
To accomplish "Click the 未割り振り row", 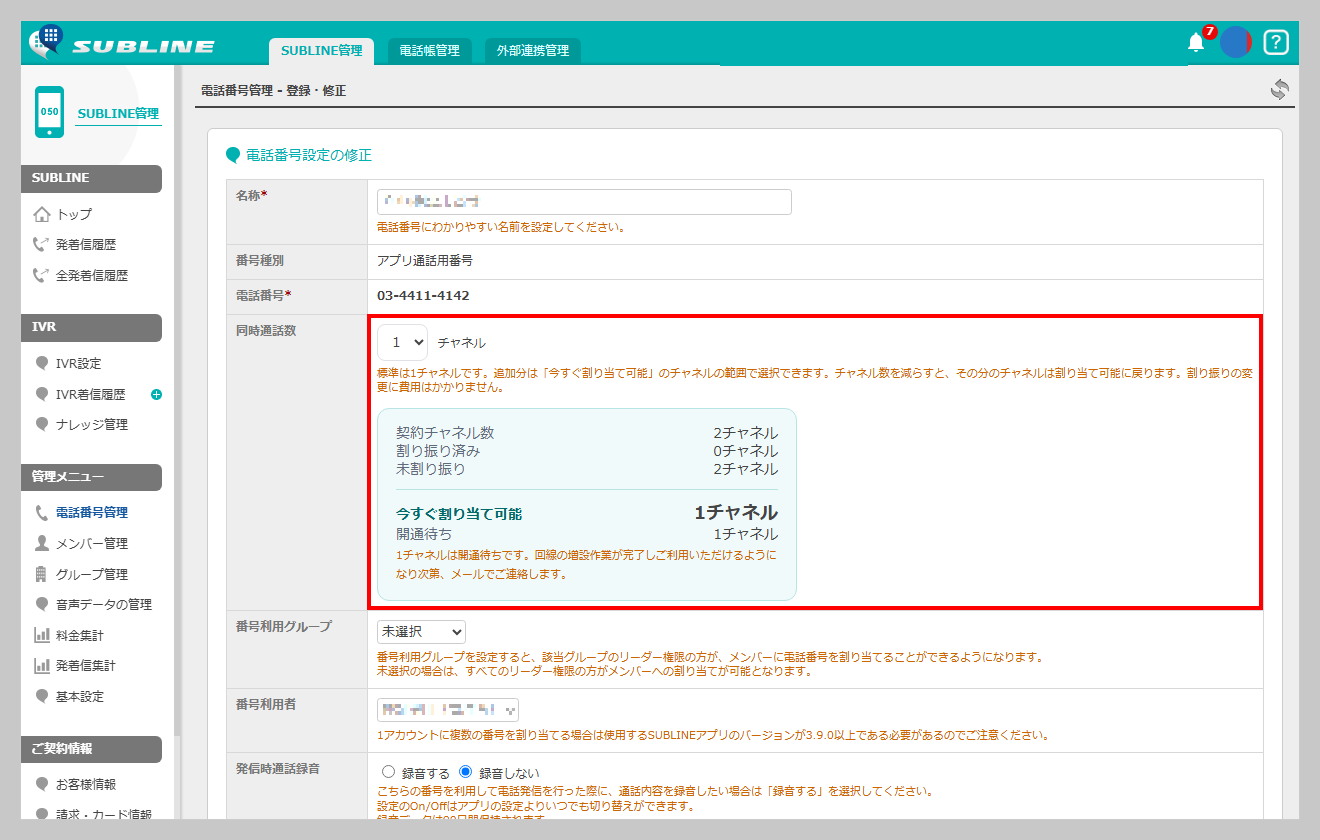I will tap(587, 469).
